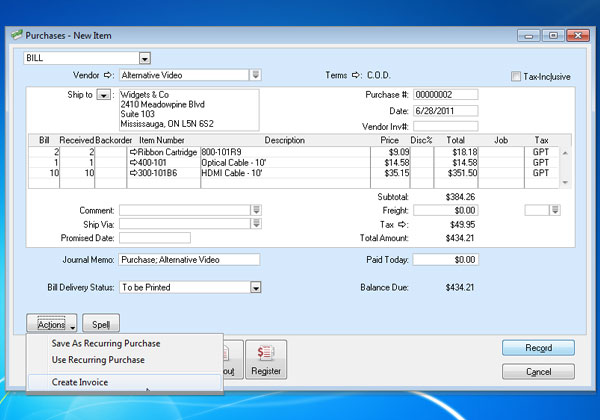Open the Vendor selection dropdown

click(256, 75)
